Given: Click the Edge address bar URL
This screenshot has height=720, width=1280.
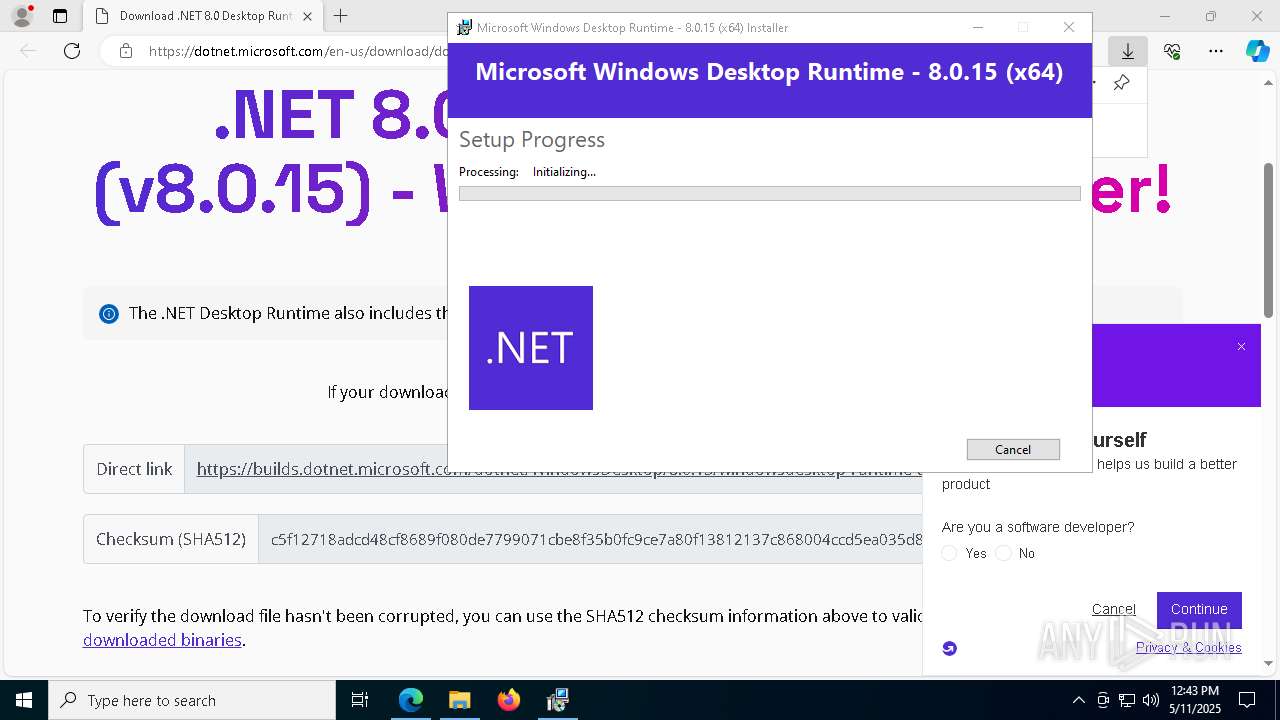Looking at the screenshot, I should (x=298, y=51).
